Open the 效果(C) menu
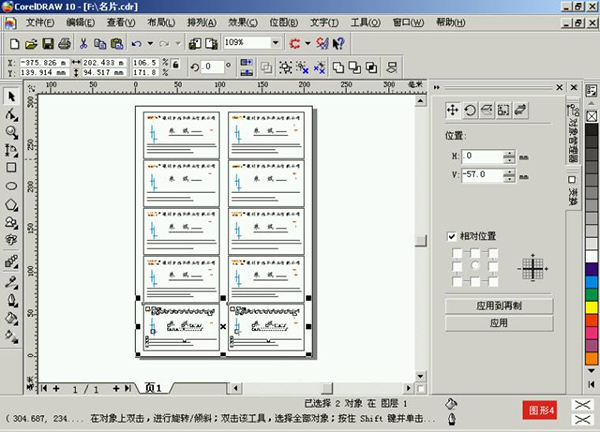Screen dimensions: 600x432 click(242, 21)
